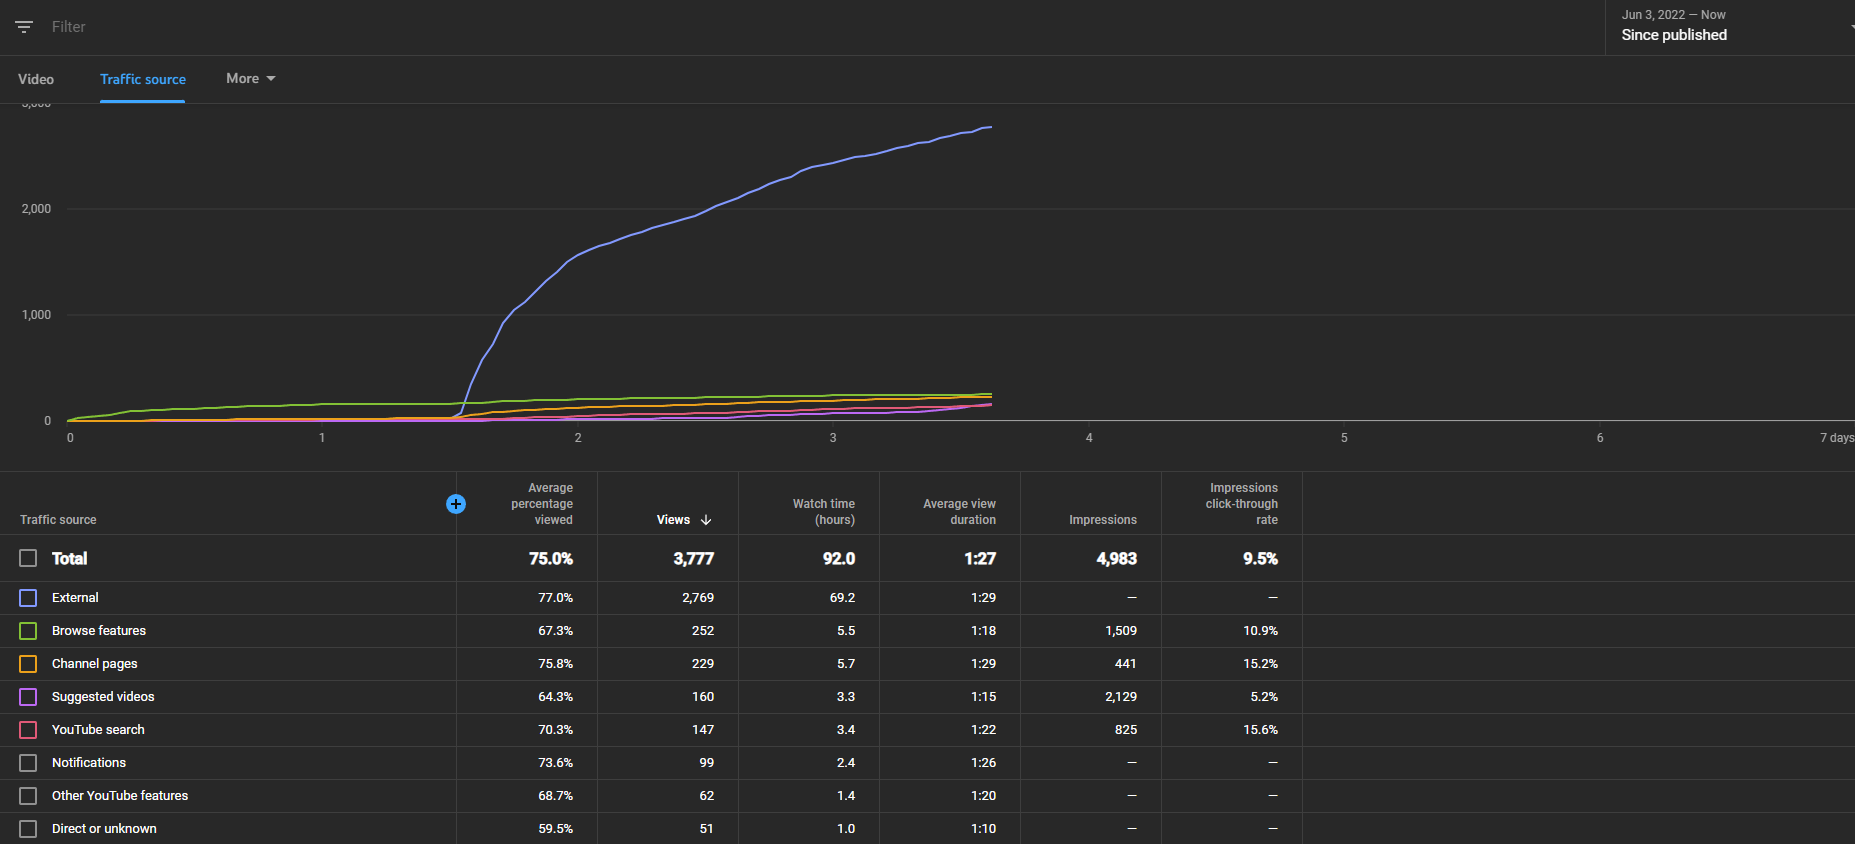Click the Filter input field
Image resolution: width=1855 pixels, height=844 pixels.
point(800,27)
